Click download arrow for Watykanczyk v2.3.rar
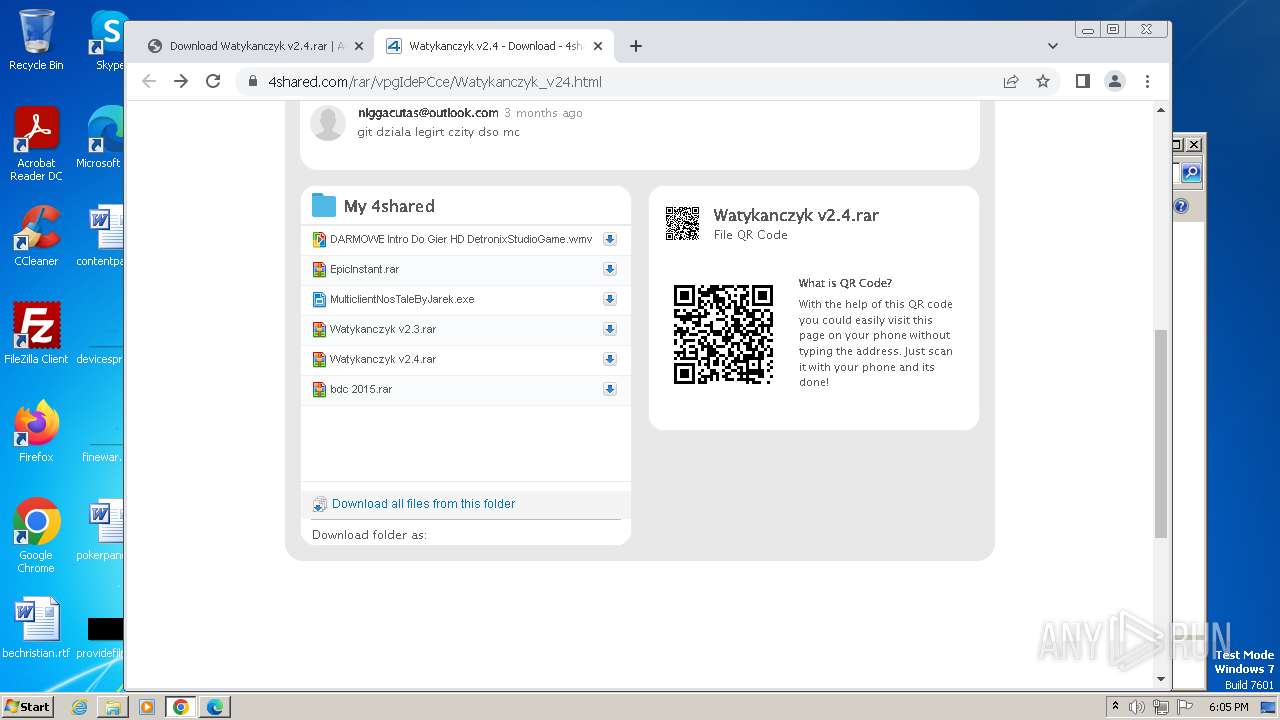 (609, 329)
